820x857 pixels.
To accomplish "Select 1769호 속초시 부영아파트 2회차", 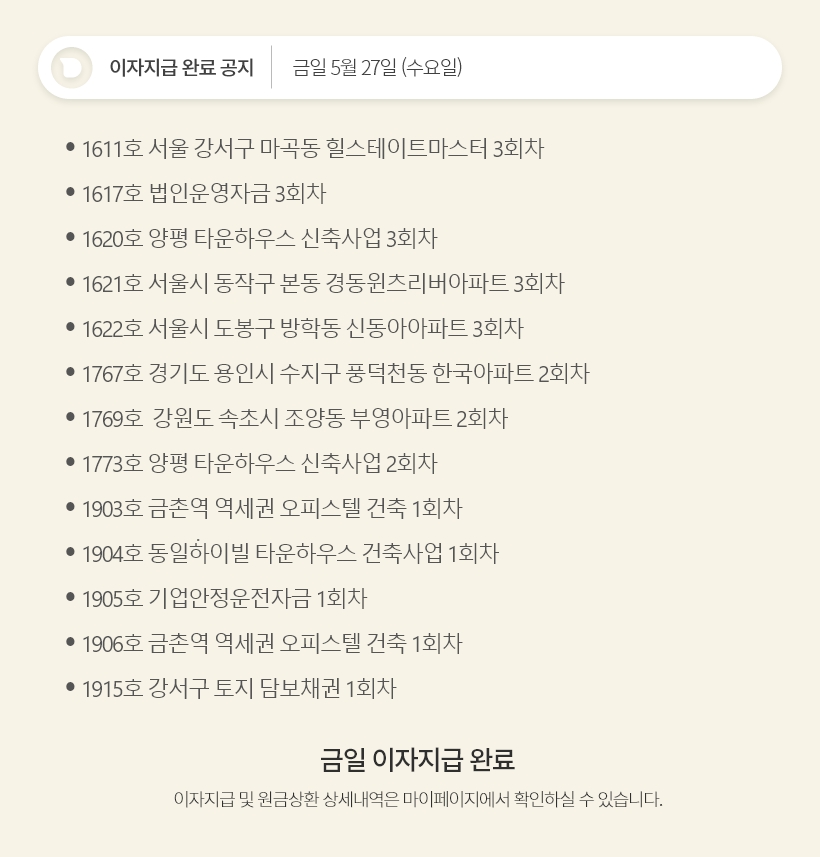I will coord(294,419).
